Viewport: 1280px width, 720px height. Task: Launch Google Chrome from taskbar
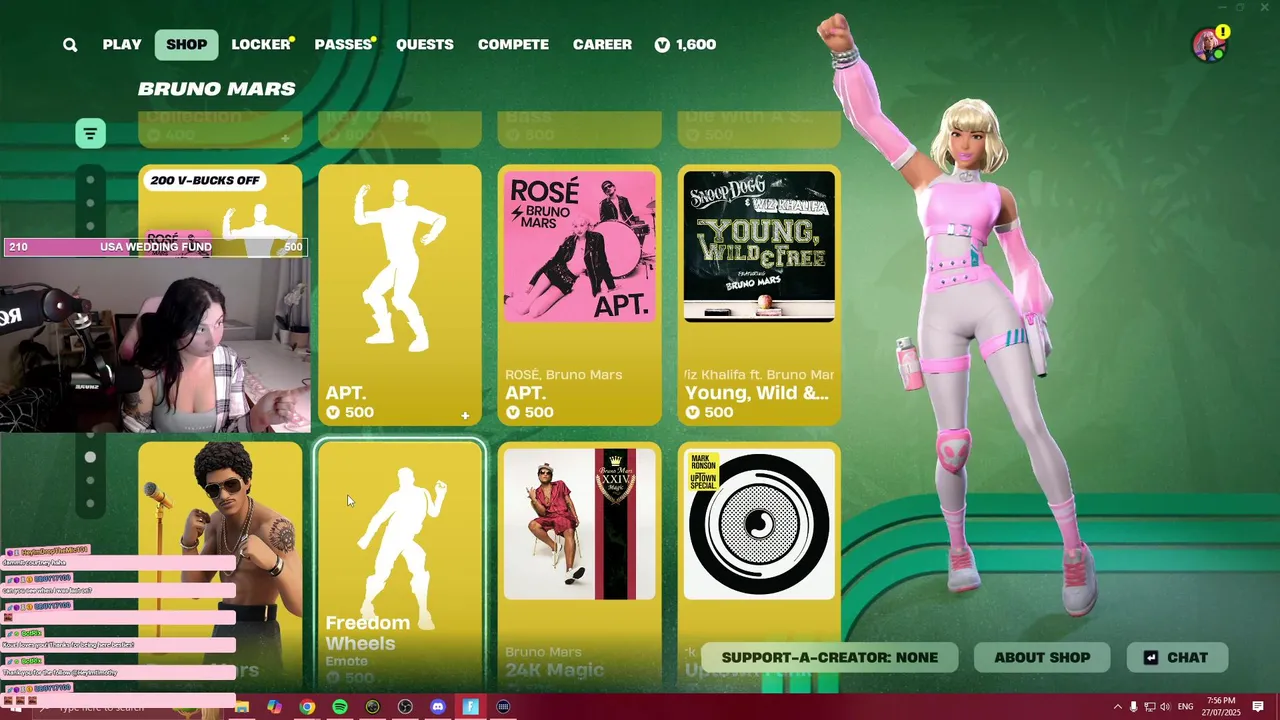[x=307, y=707]
